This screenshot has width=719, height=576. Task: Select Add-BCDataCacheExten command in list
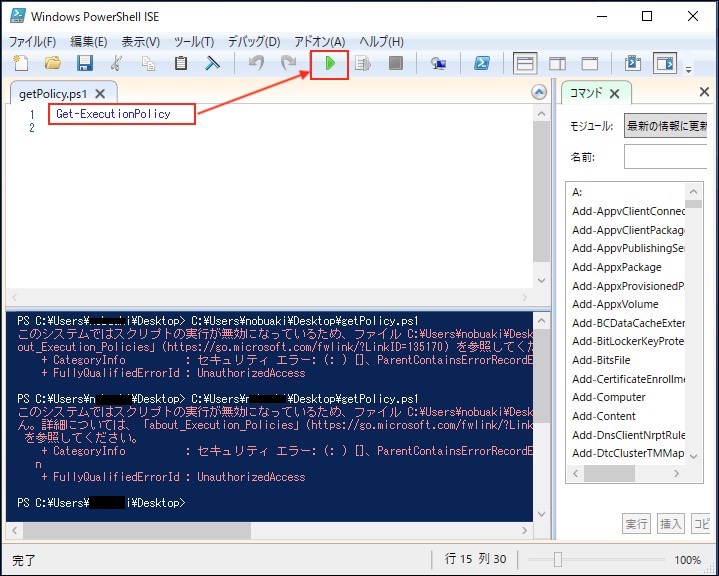628,323
